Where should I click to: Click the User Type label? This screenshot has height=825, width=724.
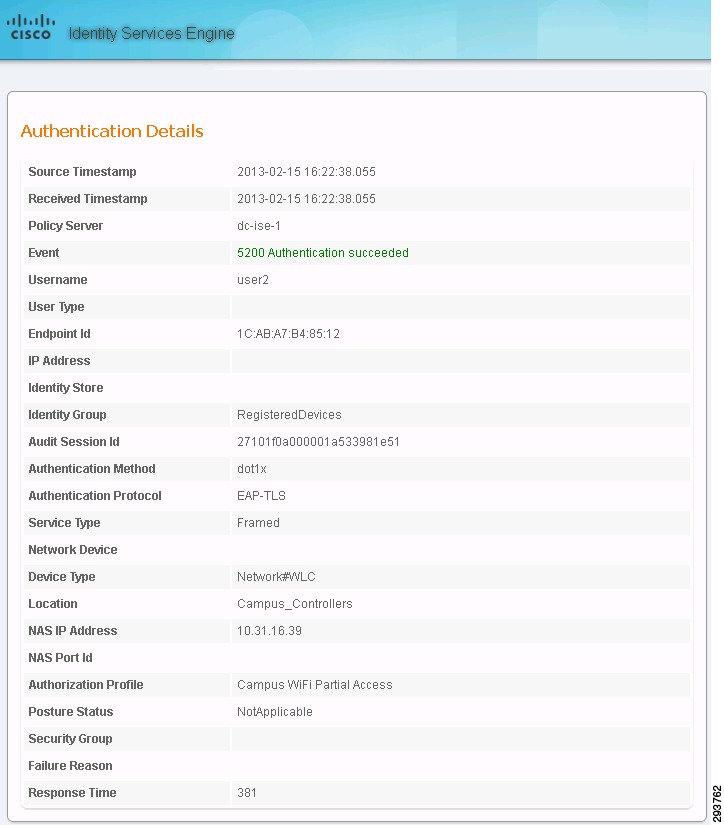pos(56,307)
